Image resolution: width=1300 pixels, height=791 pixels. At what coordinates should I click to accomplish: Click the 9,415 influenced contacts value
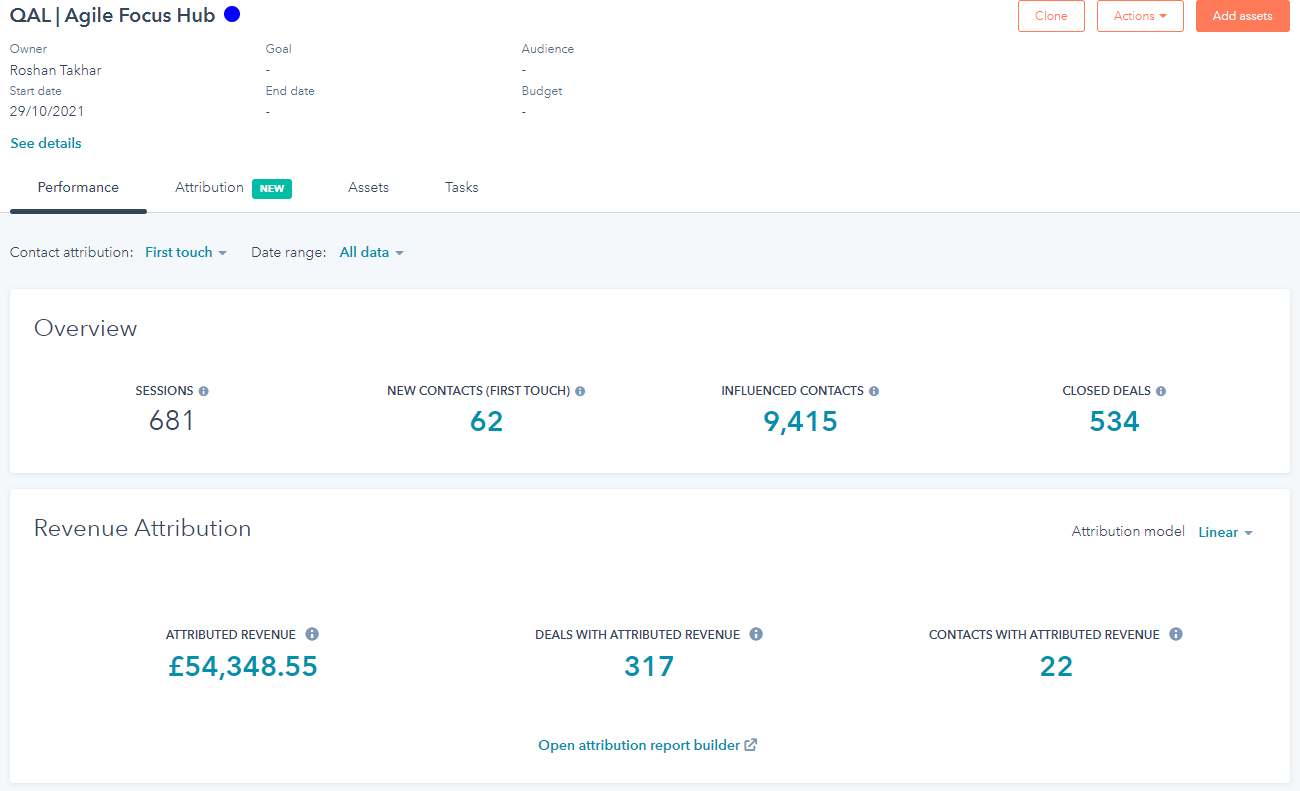(x=800, y=422)
